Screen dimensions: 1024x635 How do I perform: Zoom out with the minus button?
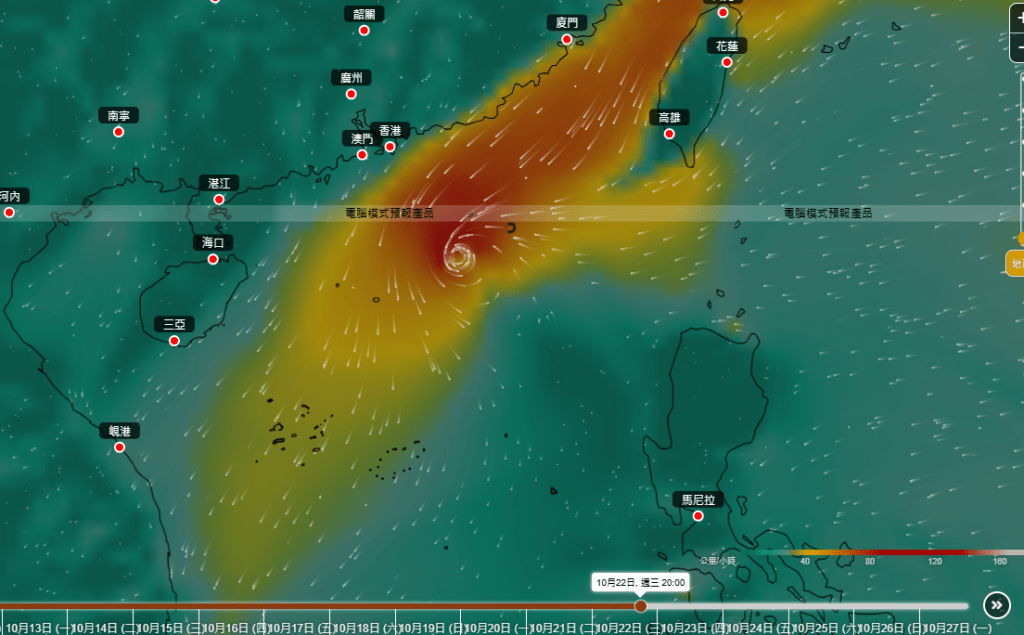[1018, 46]
